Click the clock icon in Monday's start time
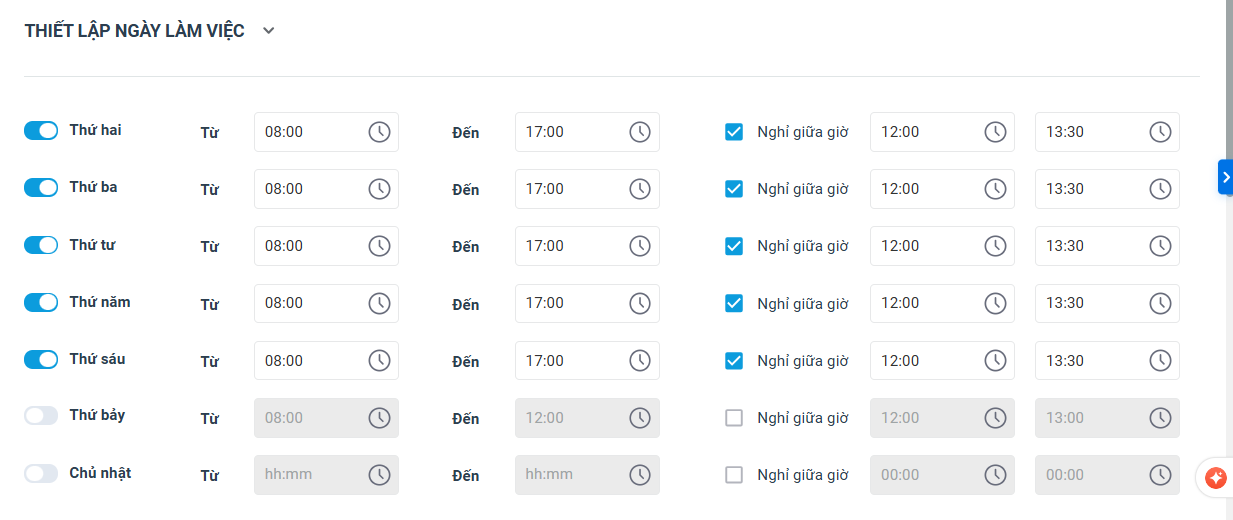 (x=379, y=132)
